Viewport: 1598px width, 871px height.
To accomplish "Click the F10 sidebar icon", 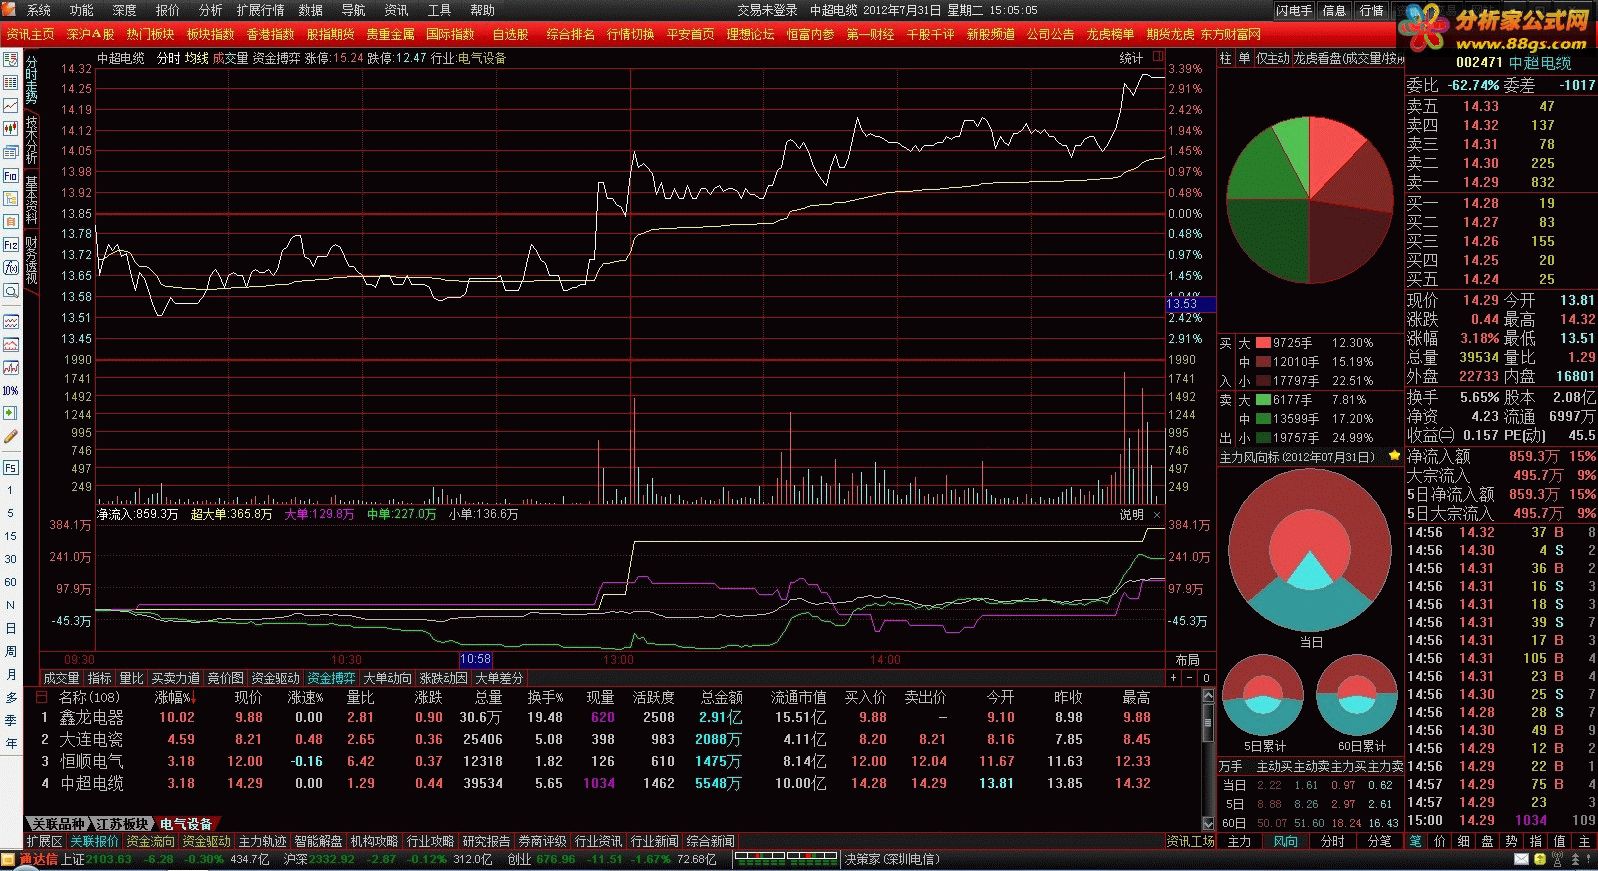I will point(11,175).
